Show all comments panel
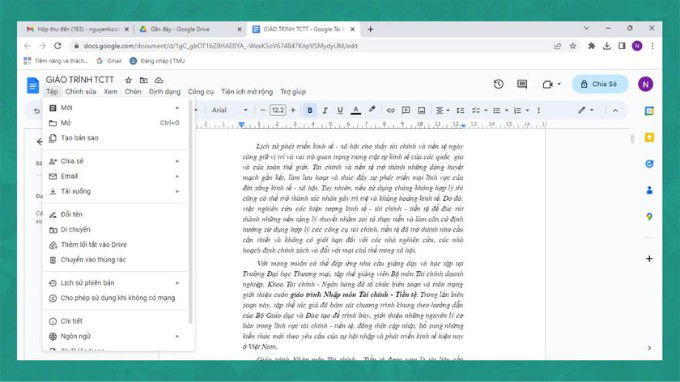Image resolution: width=680 pixels, height=382 pixels. tap(522, 84)
